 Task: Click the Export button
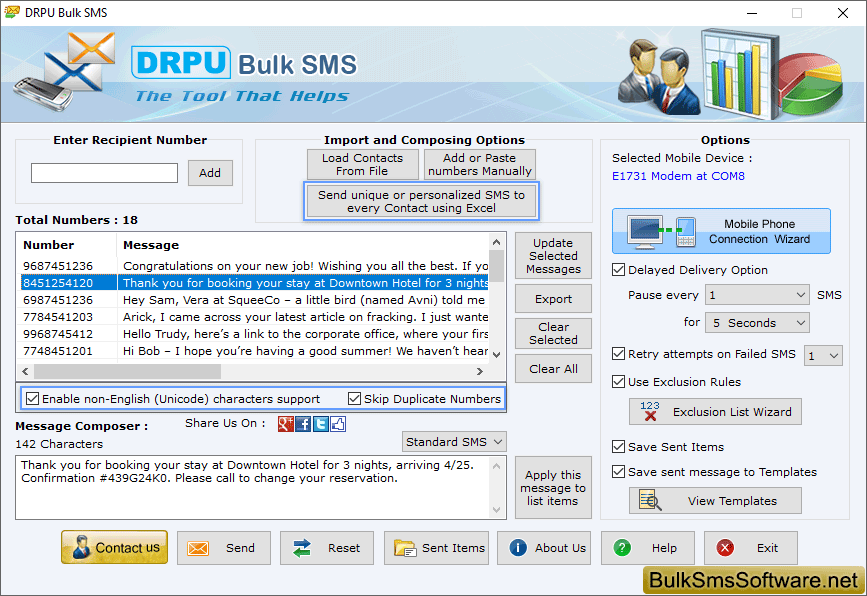tap(553, 299)
